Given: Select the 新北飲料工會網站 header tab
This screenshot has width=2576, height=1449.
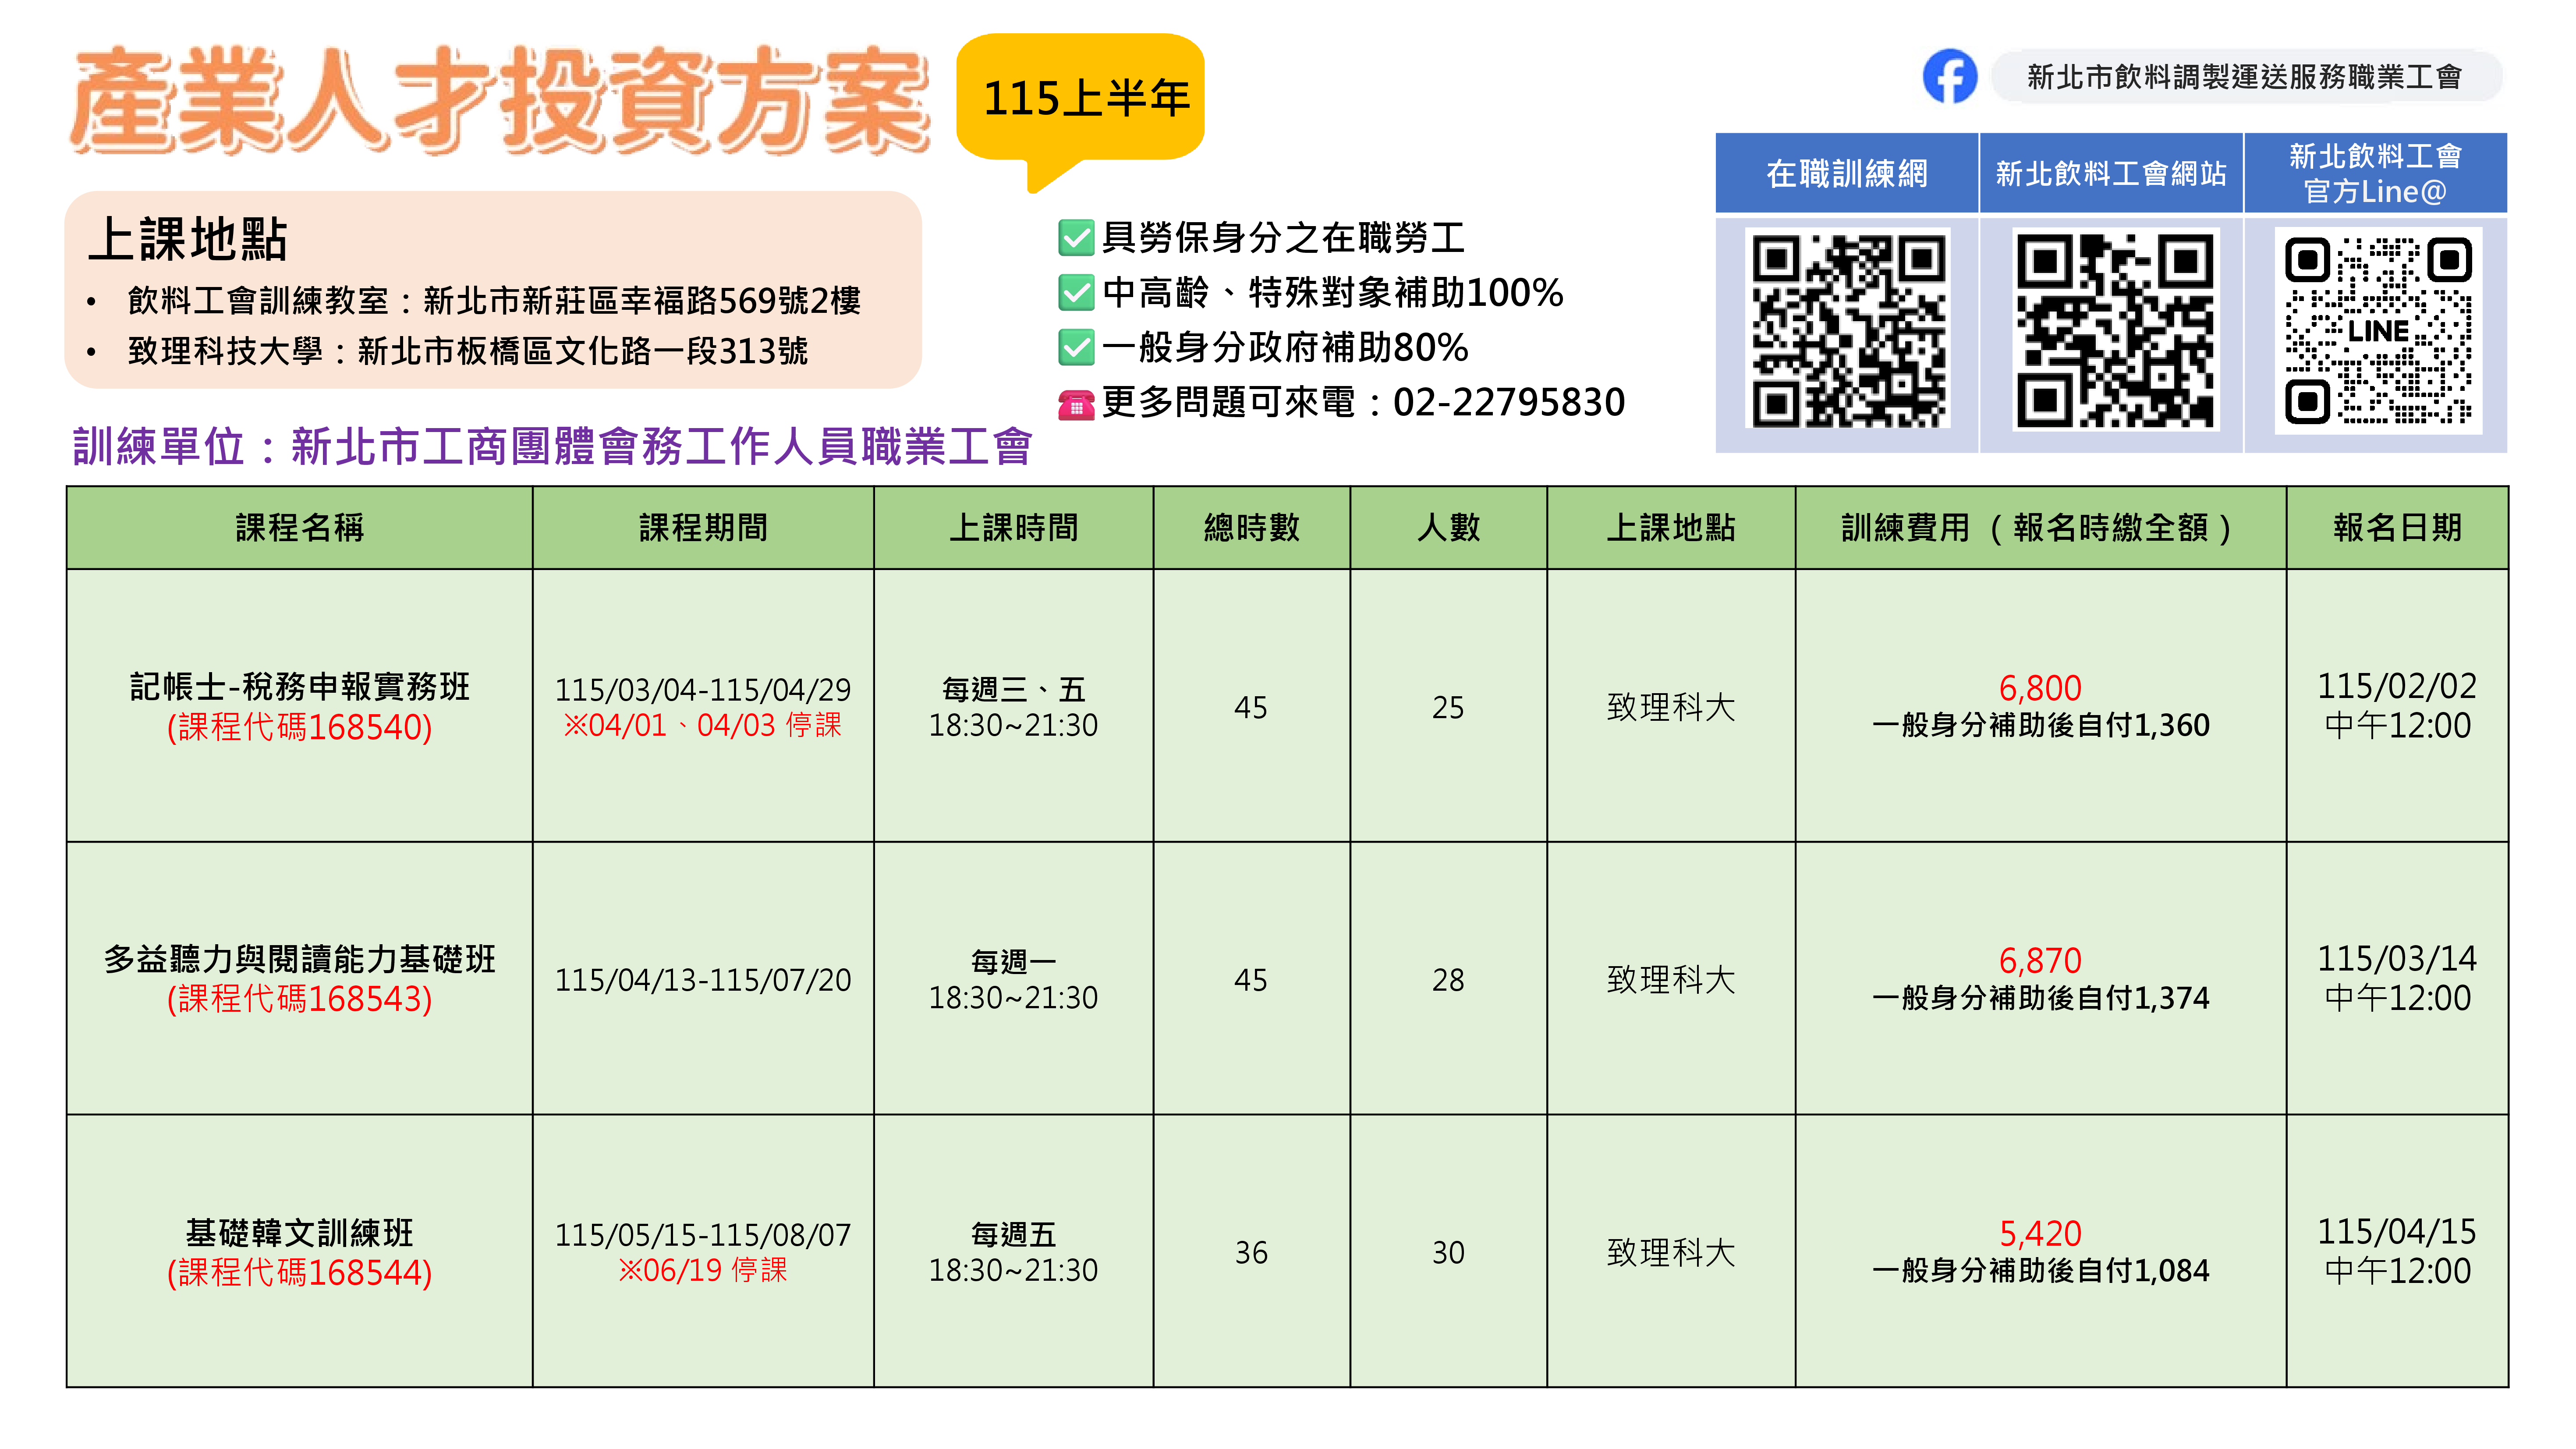Looking at the screenshot, I should [2111, 173].
